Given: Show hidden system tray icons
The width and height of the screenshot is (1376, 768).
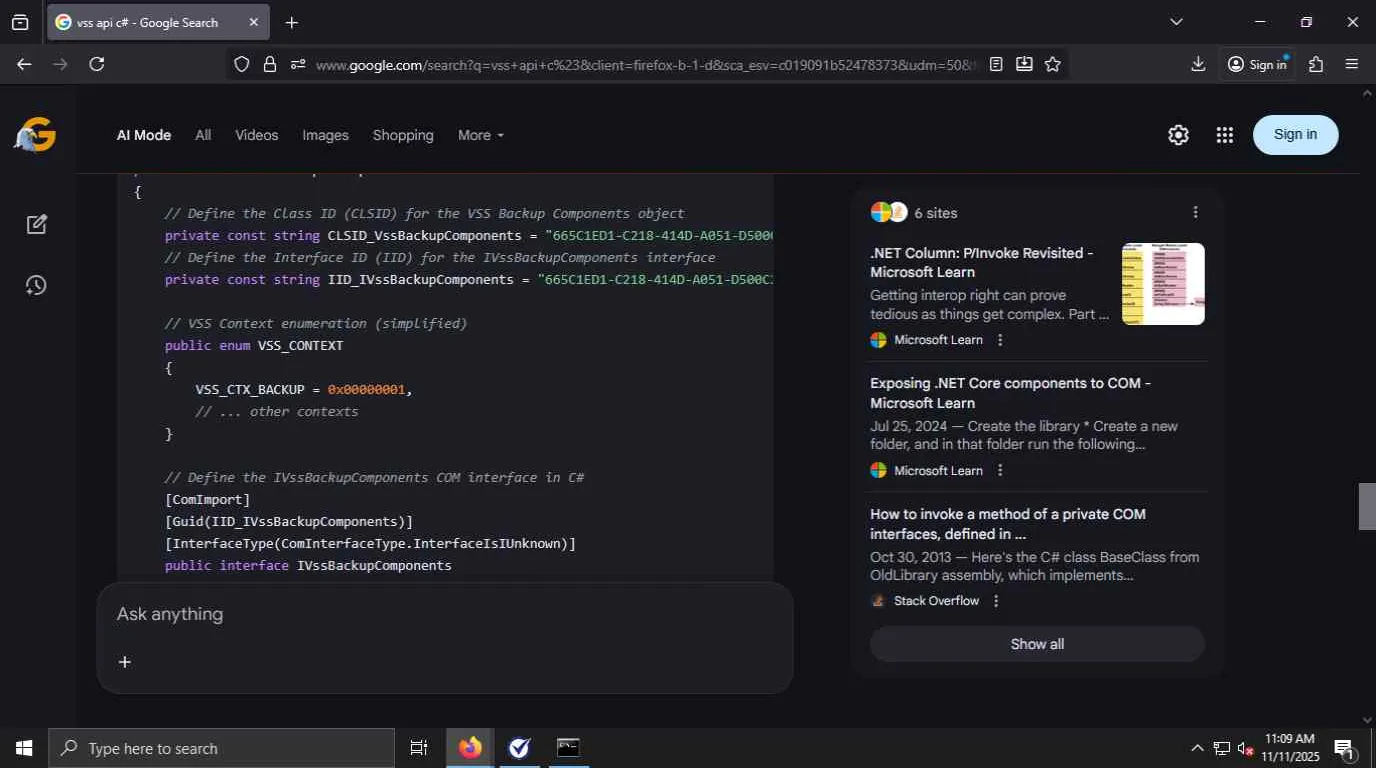Looking at the screenshot, I should point(1197,748).
